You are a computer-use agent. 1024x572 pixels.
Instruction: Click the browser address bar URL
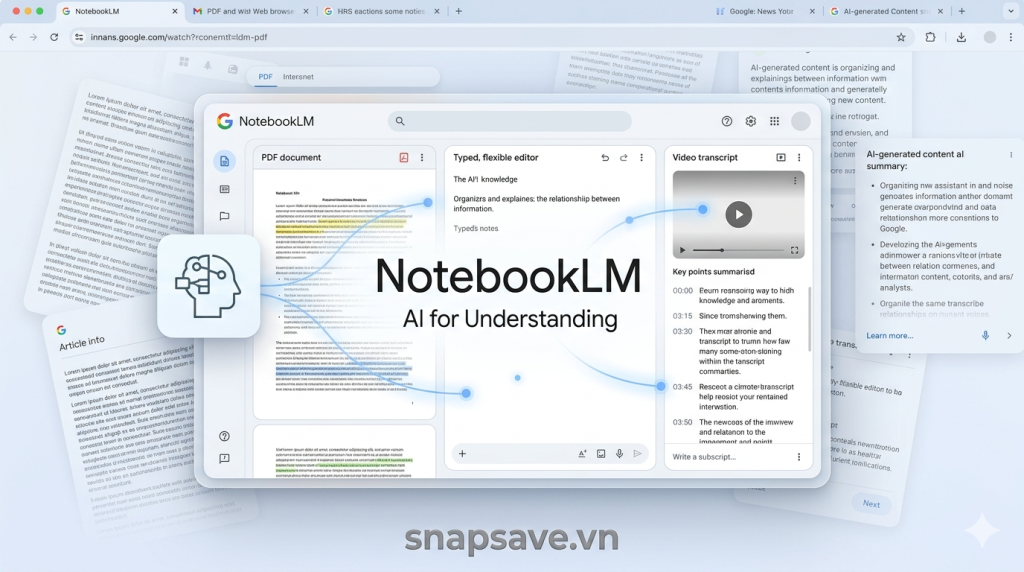178,37
